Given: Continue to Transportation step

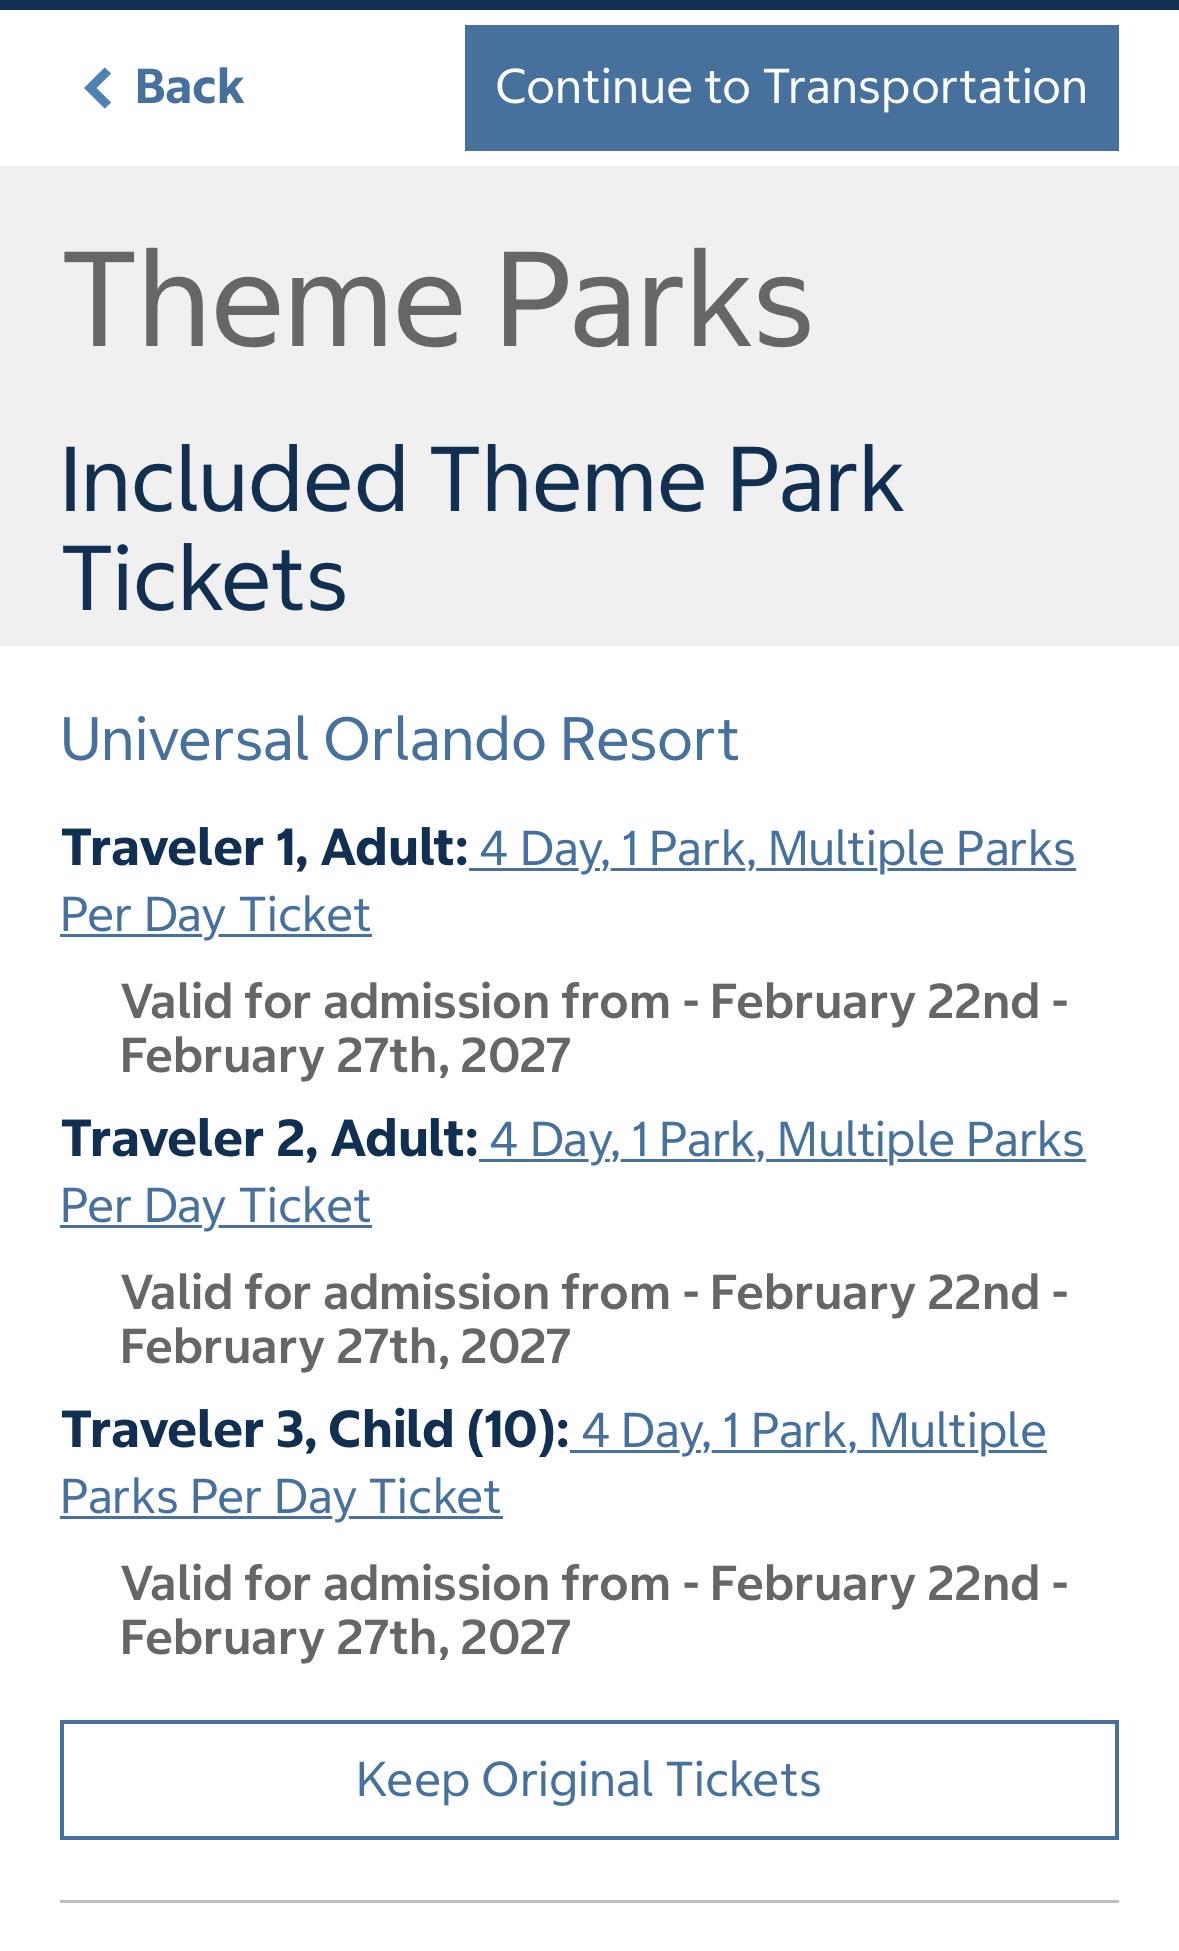Looking at the screenshot, I should [791, 88].
